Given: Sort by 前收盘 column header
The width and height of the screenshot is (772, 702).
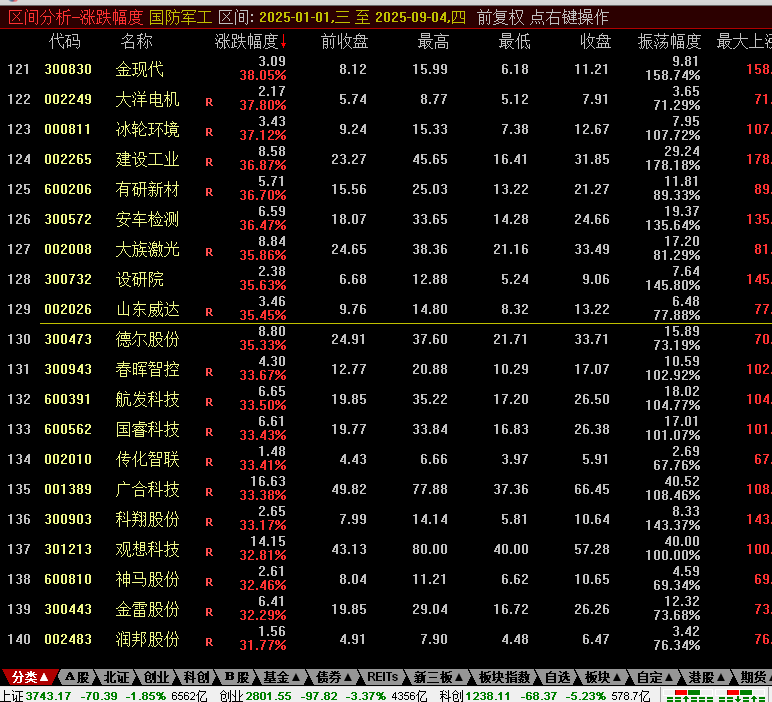Looking at the screenshot, I should coord(344,41).
